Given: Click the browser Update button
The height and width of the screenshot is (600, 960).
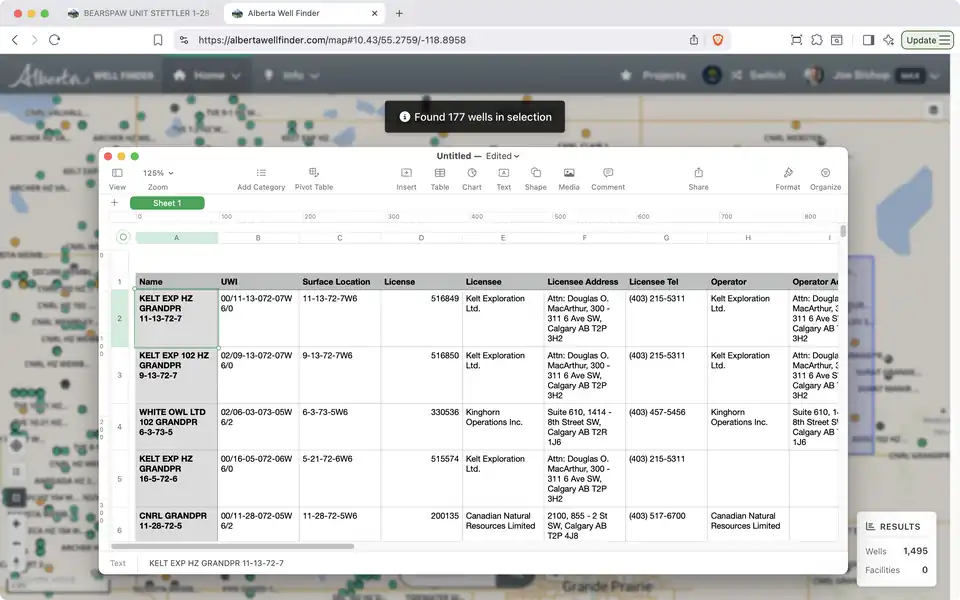Looking at the screenshot, I should point(928,40).
